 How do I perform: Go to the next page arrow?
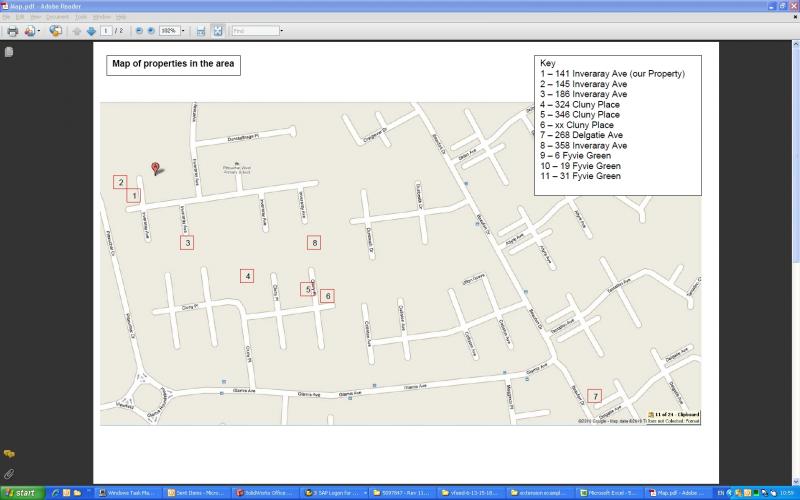pos(90,31)
